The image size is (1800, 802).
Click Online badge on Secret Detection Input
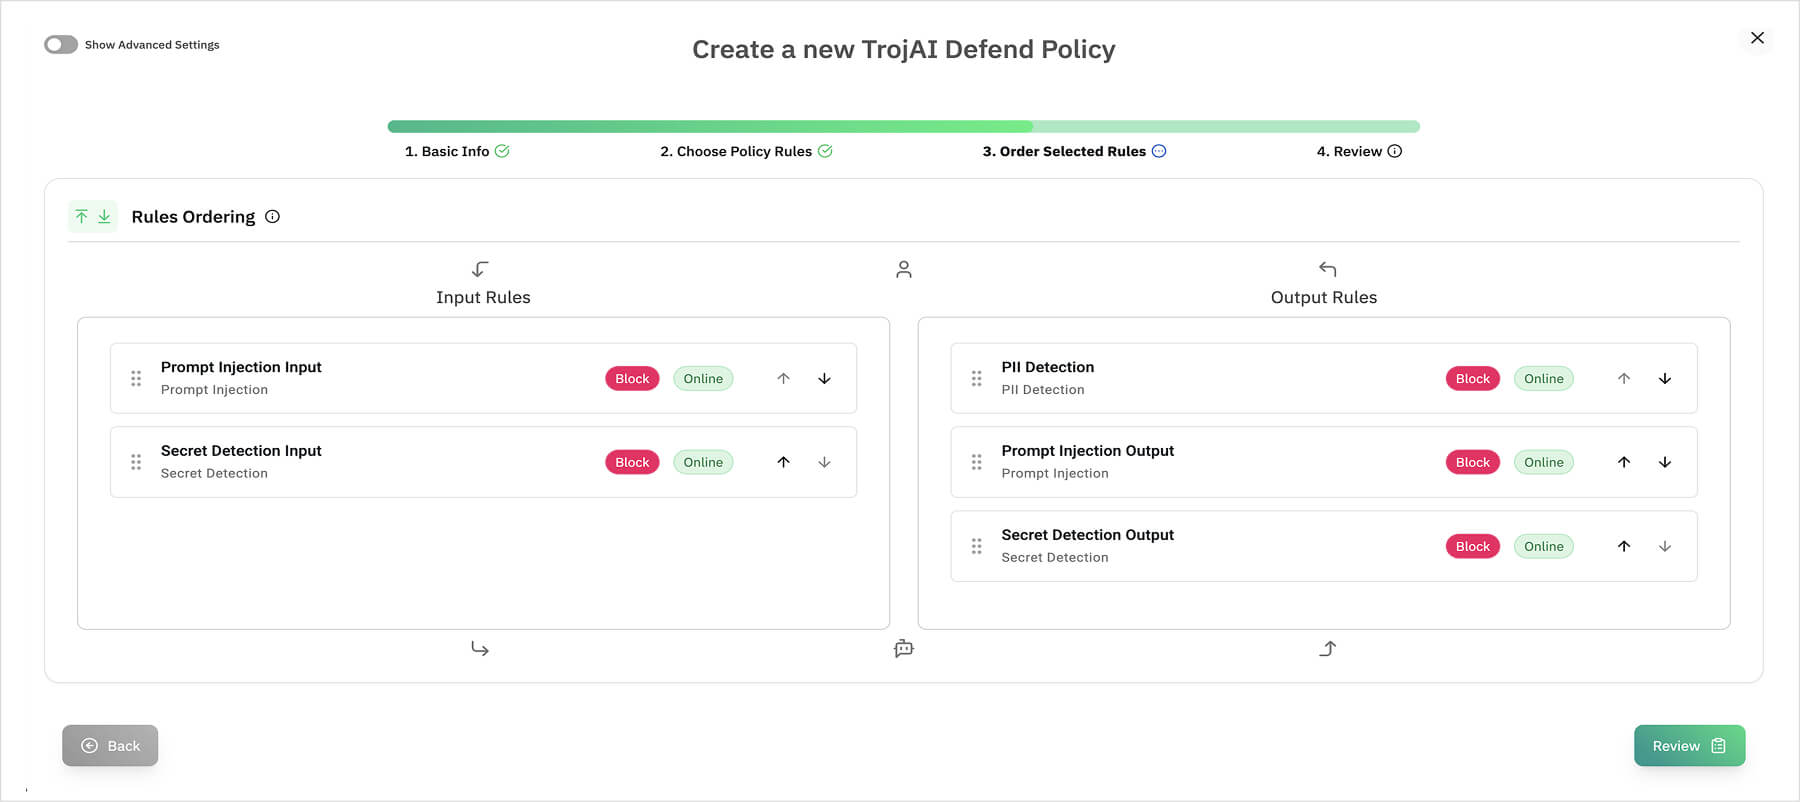(x=703, y=462)
